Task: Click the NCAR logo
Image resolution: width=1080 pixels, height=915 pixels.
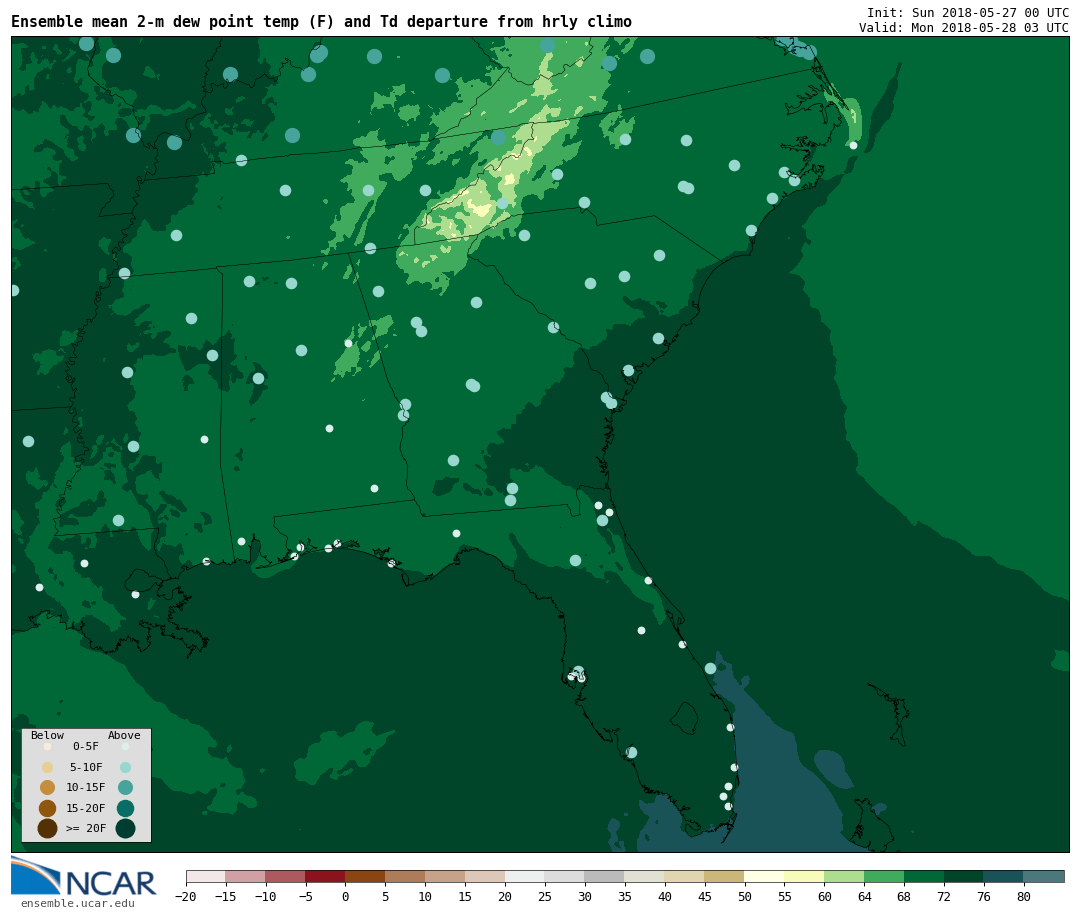Action: click(83, 877)
